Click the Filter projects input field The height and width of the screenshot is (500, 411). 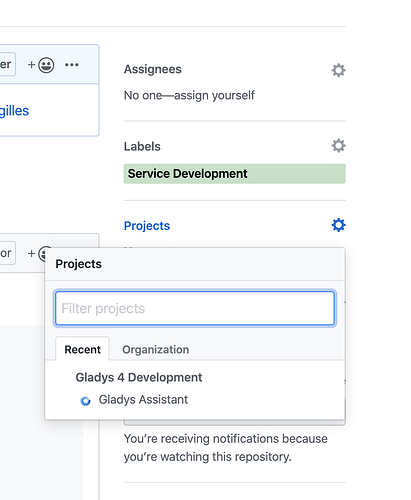pos(195,308)
